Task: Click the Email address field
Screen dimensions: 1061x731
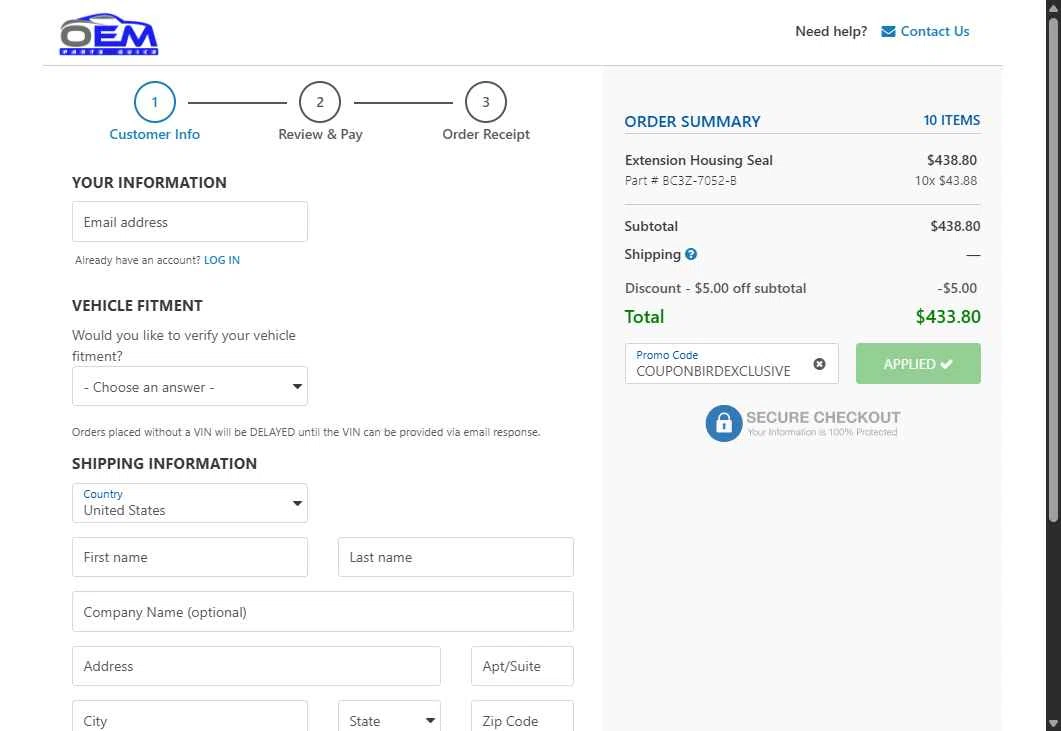Action: (190, 221)
